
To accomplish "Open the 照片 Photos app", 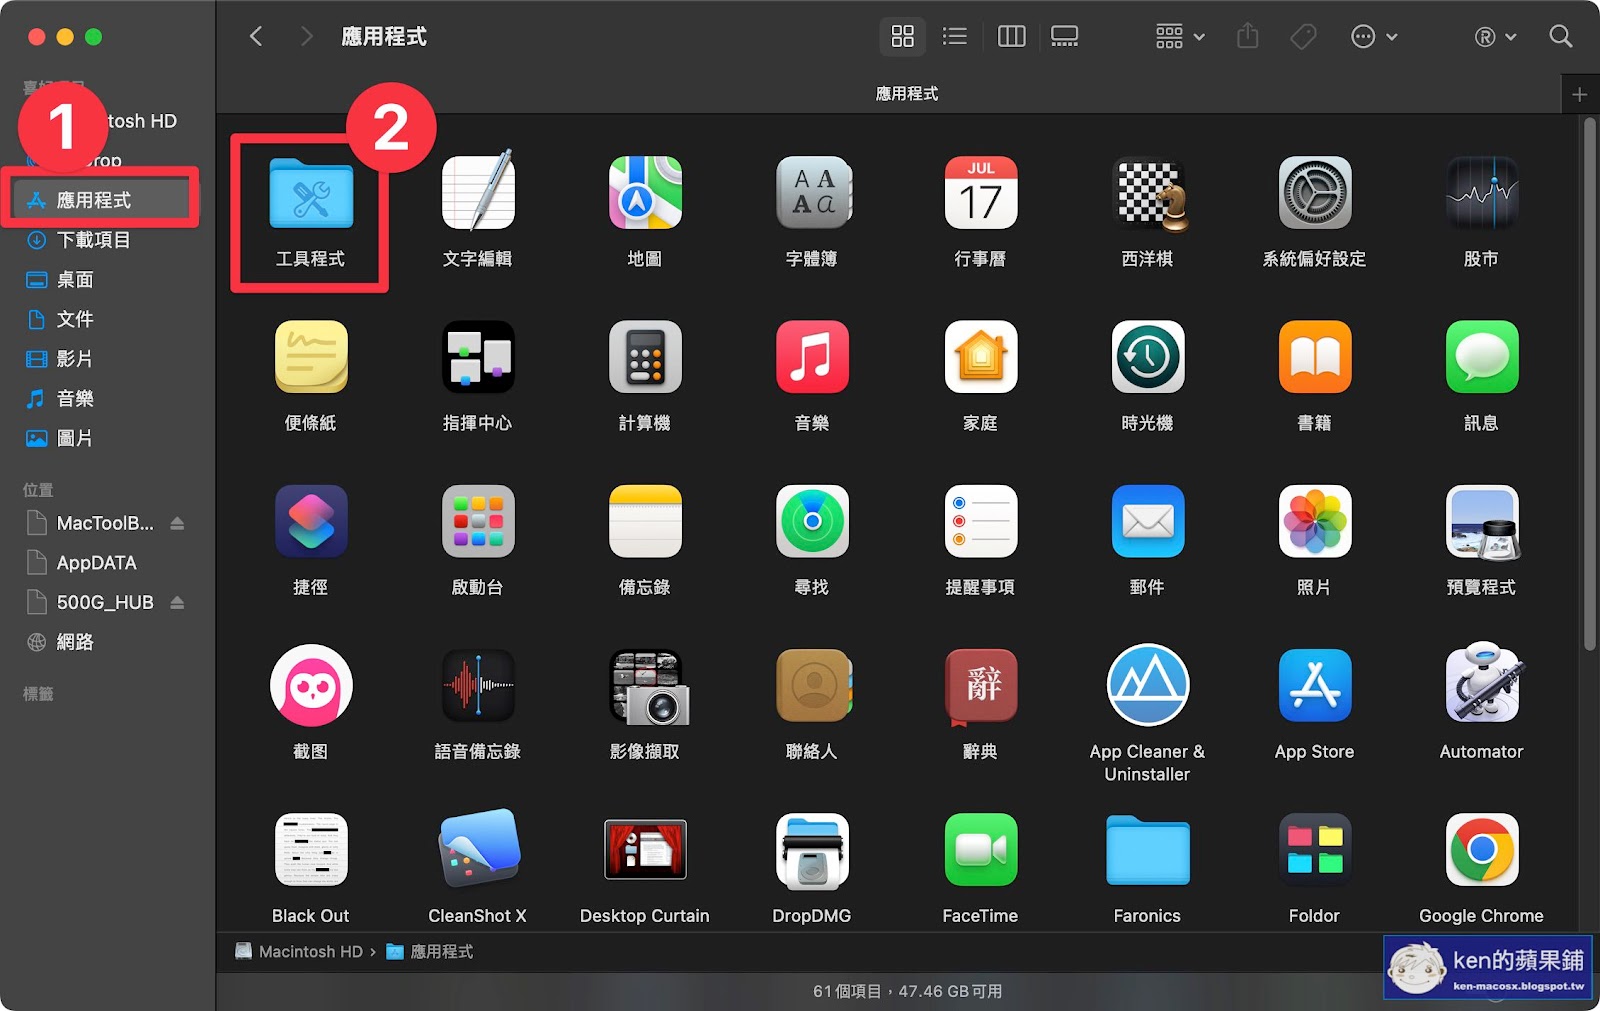I will point(1315,521).
